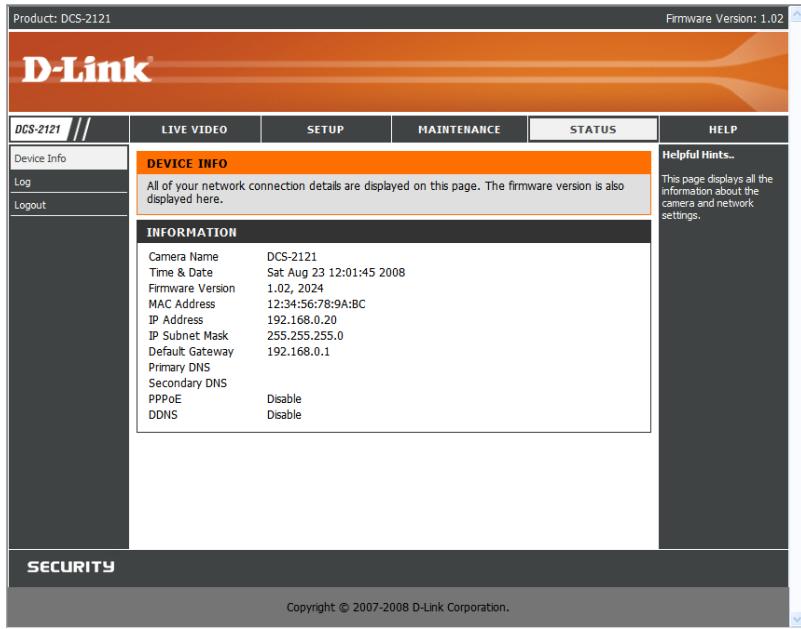Select Device Info in the sidebar

coord(68,158)
